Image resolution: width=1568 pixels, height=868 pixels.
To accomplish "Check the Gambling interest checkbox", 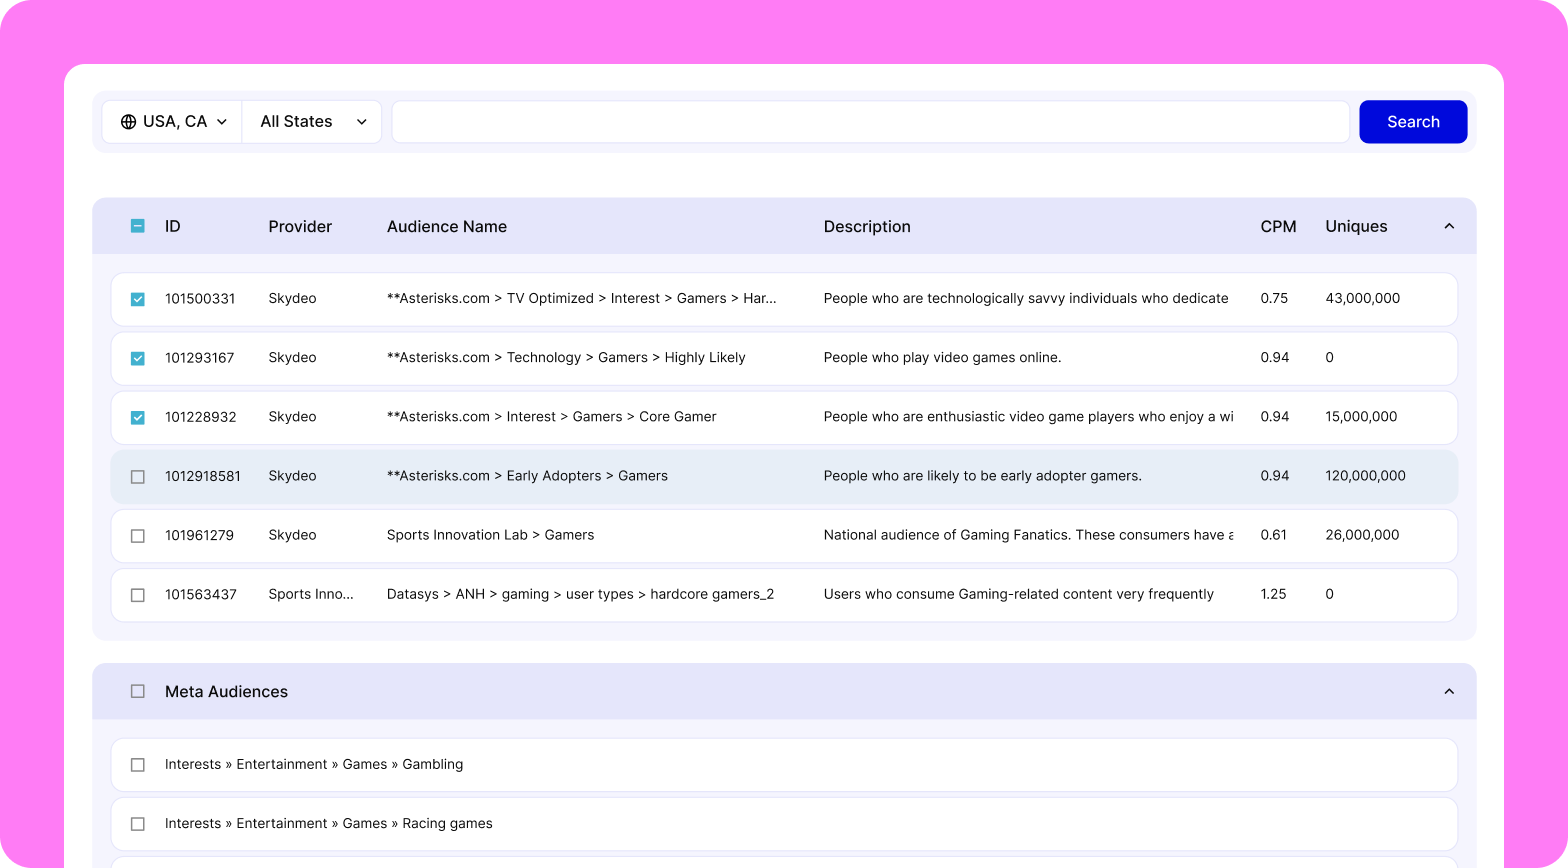I will [x=138, y=765].
